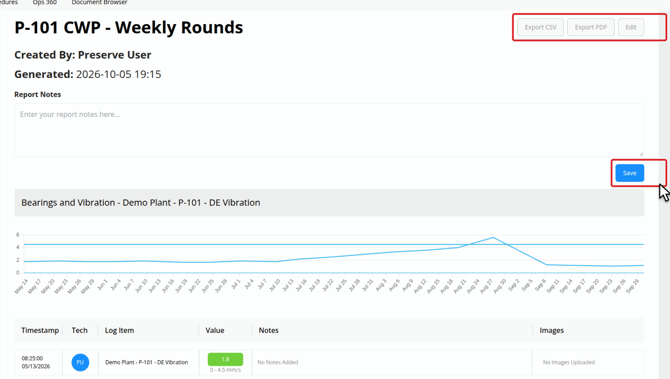Viewport: 670px width, 379px height.
Task: Click the PU technician avatar icon
Action: click(80, 362)
